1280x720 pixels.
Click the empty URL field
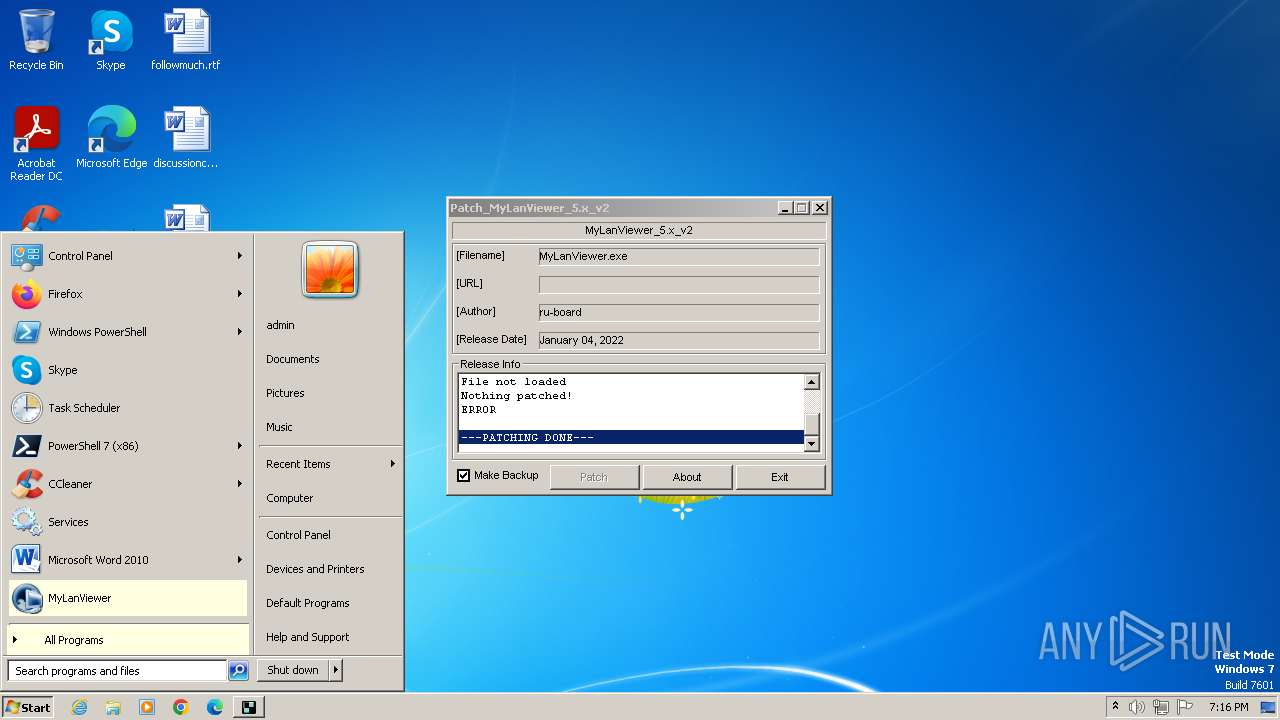tap(679, 284)
